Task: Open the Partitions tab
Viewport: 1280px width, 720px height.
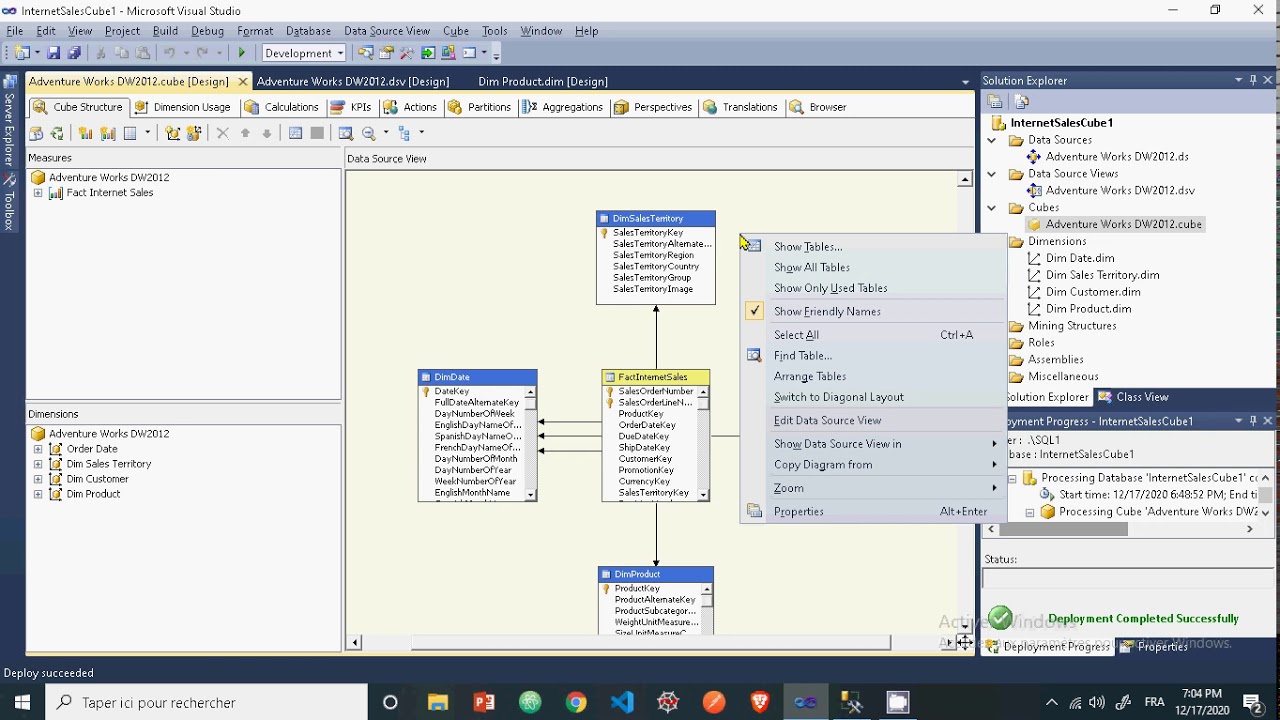Action: (479, 107)
